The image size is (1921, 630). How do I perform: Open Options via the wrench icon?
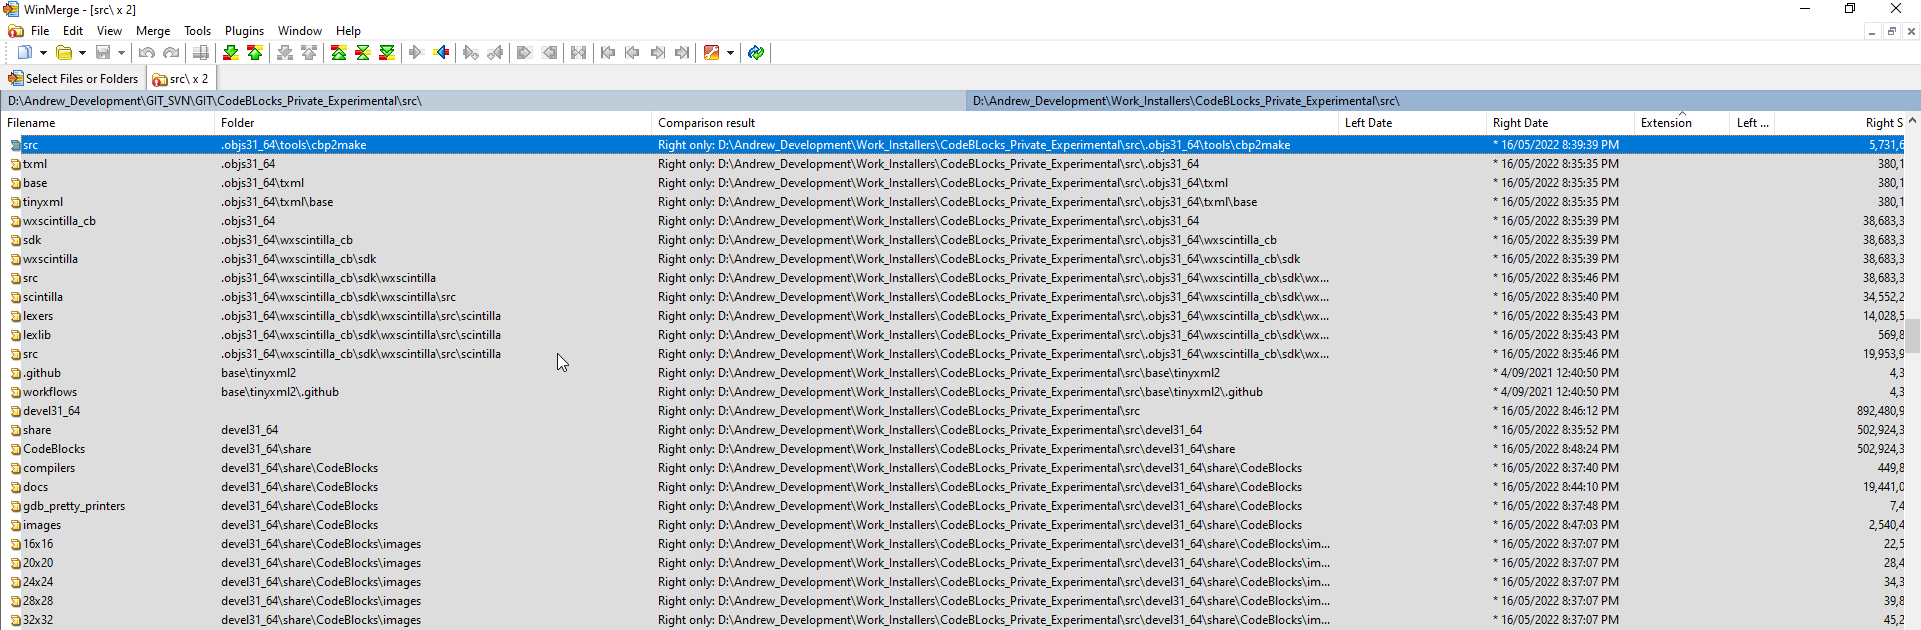[x=712, y=53]
